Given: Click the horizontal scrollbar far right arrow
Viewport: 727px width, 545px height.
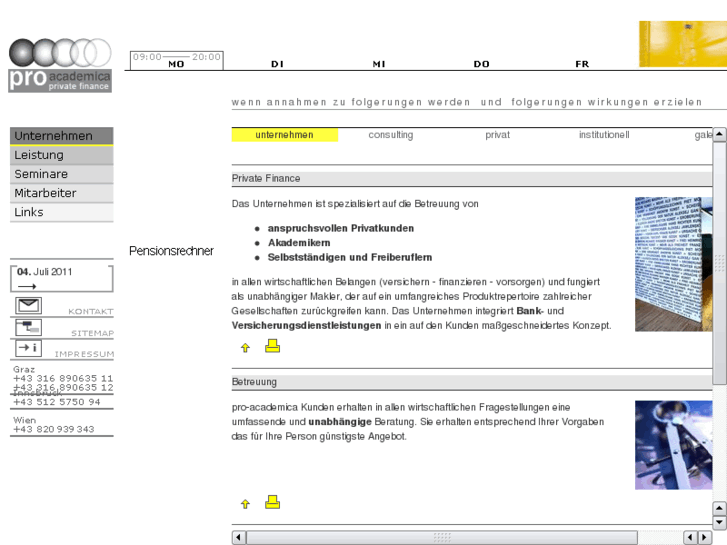Looking at the screenshot, I should point(705,538).
